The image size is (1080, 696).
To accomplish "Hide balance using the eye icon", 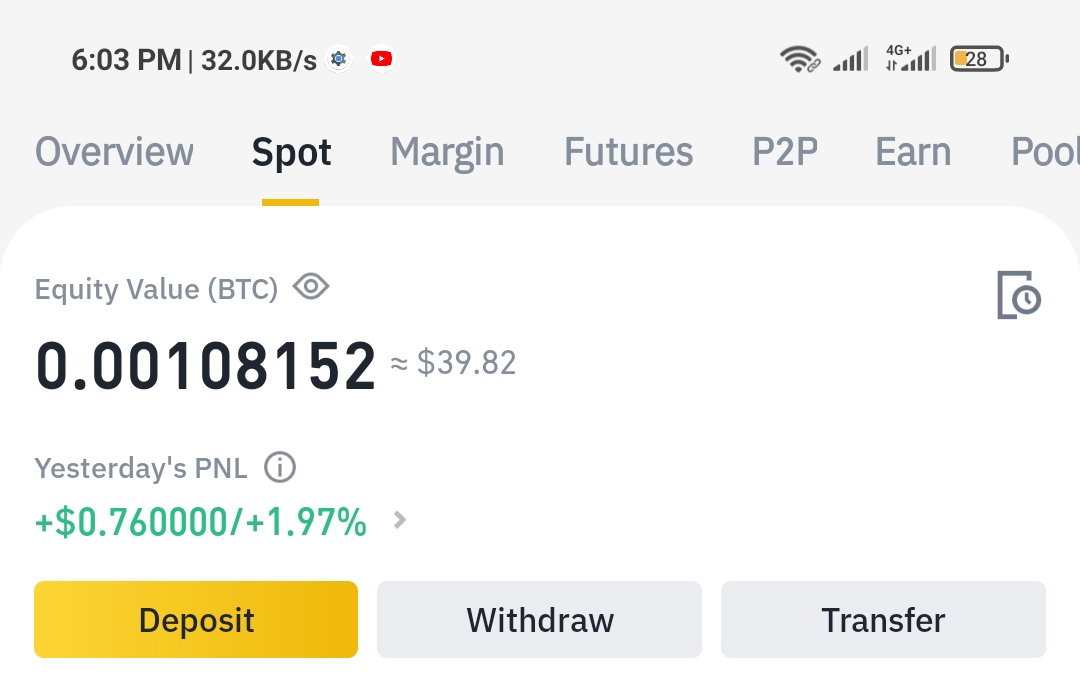I will pyautogui.click(x=311, y=286).
